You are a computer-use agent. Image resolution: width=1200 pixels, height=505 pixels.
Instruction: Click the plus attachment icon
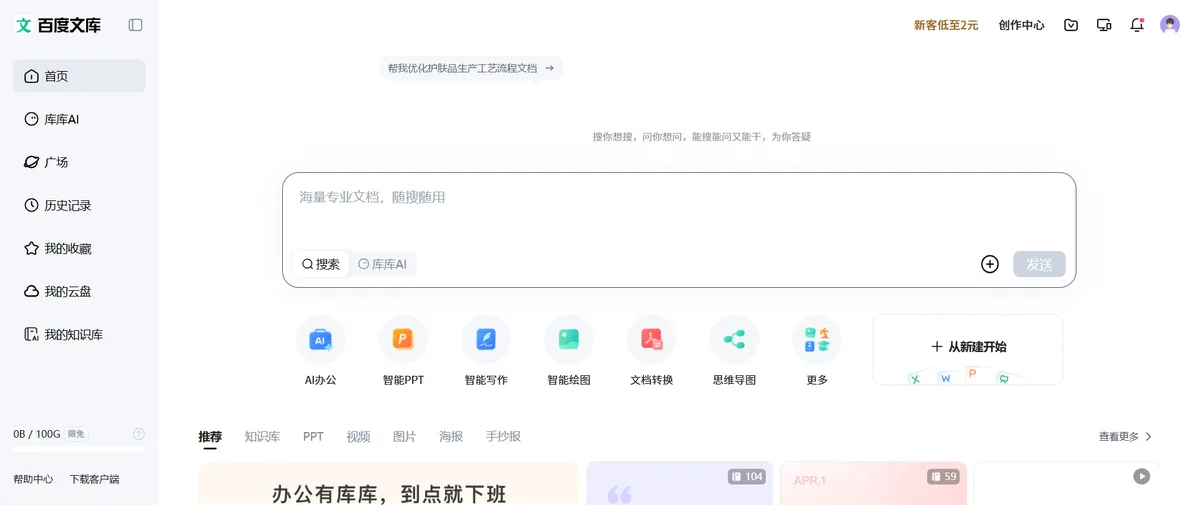click(x=990, y=264)
